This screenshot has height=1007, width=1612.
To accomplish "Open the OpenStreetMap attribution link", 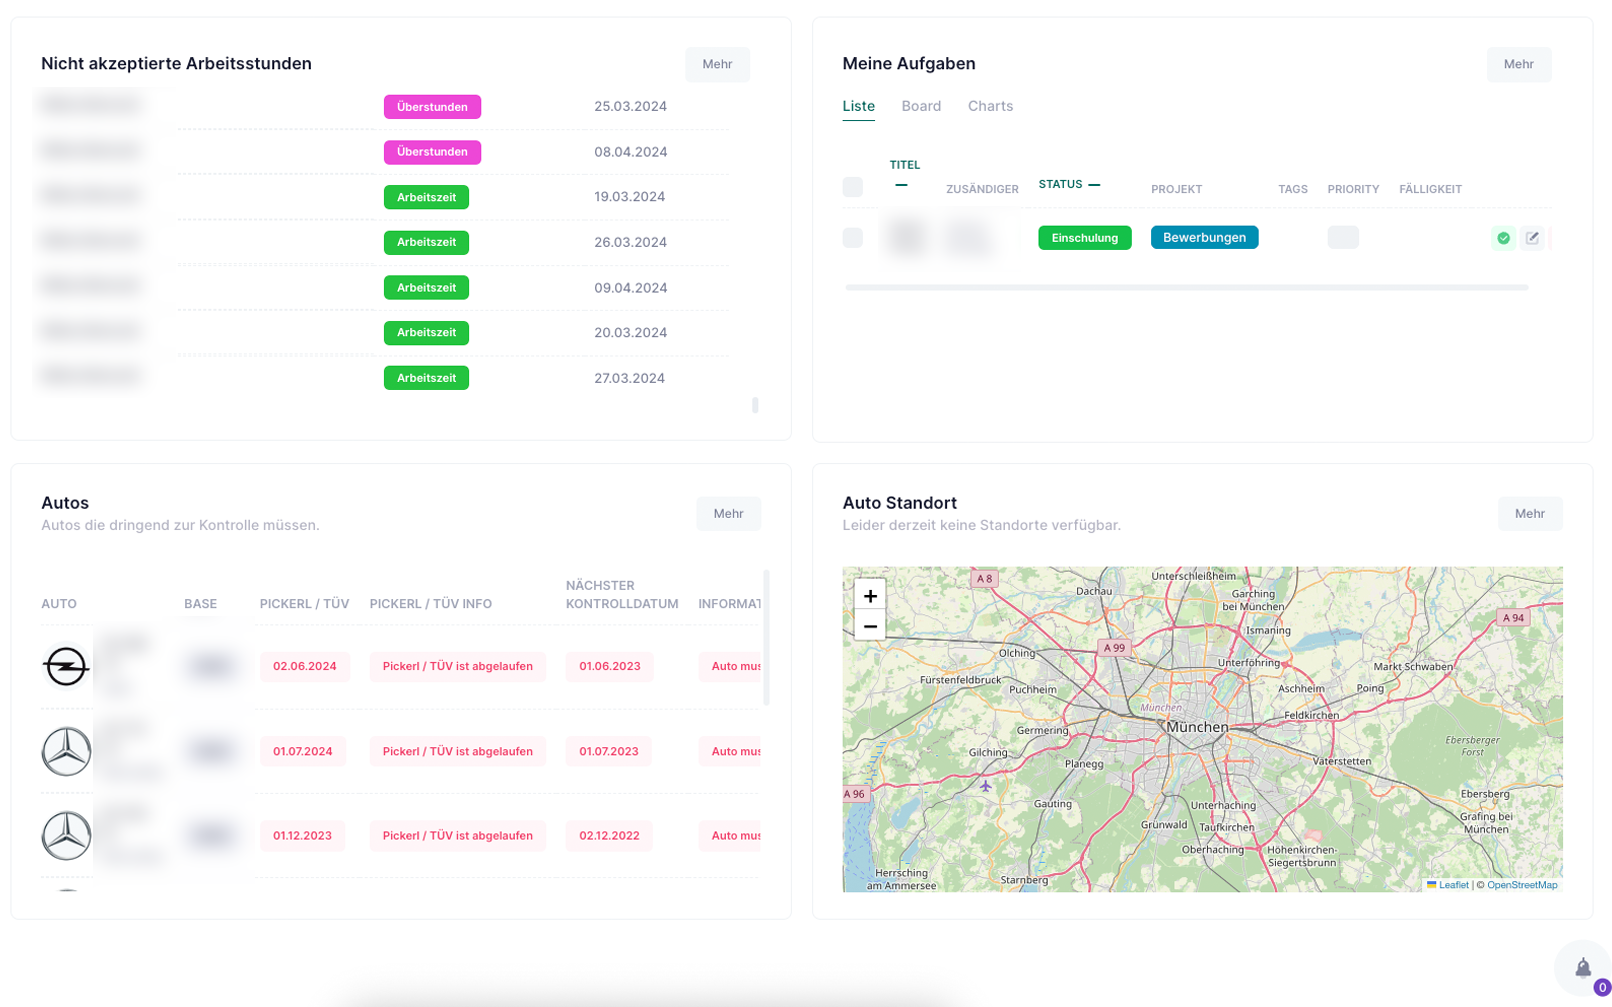I will tap(1521, 885).
